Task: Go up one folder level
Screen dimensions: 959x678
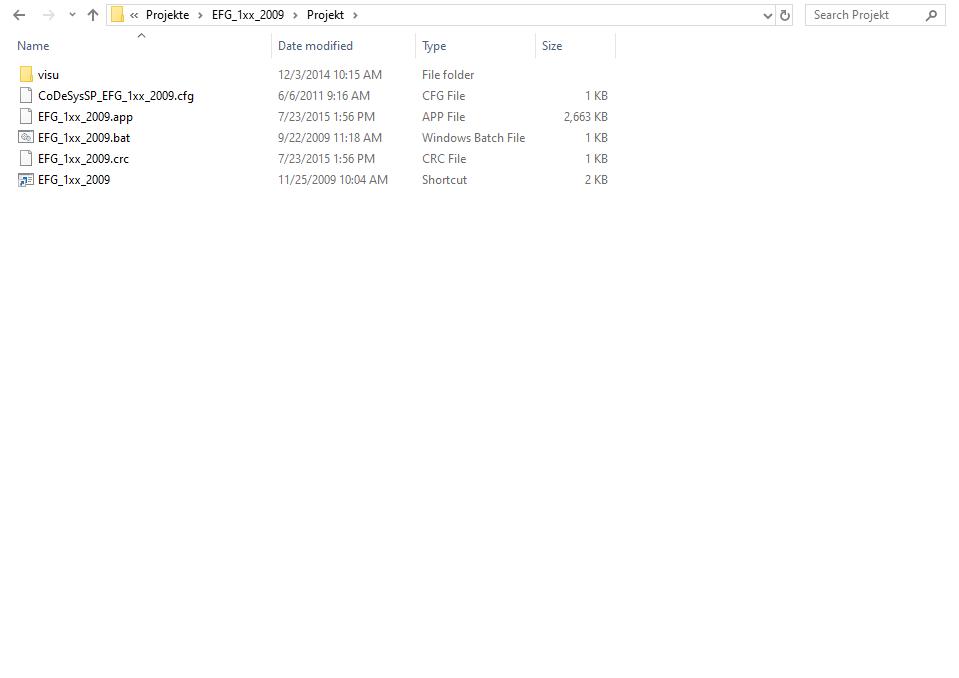Action: click(93, 15)
